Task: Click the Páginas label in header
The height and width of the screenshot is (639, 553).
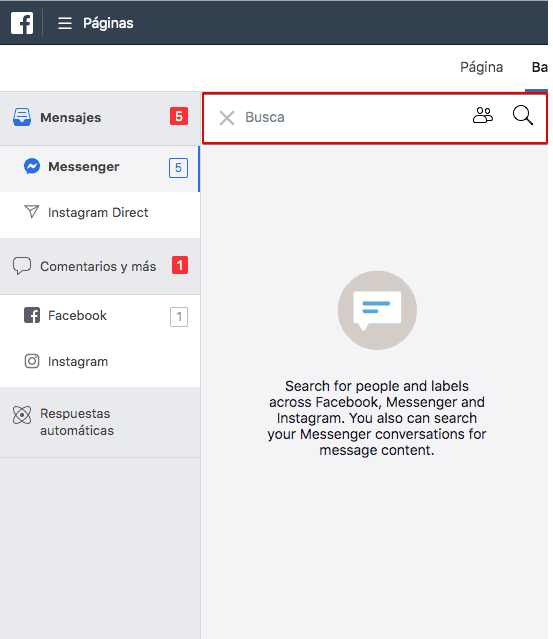Action: (108, 23)
